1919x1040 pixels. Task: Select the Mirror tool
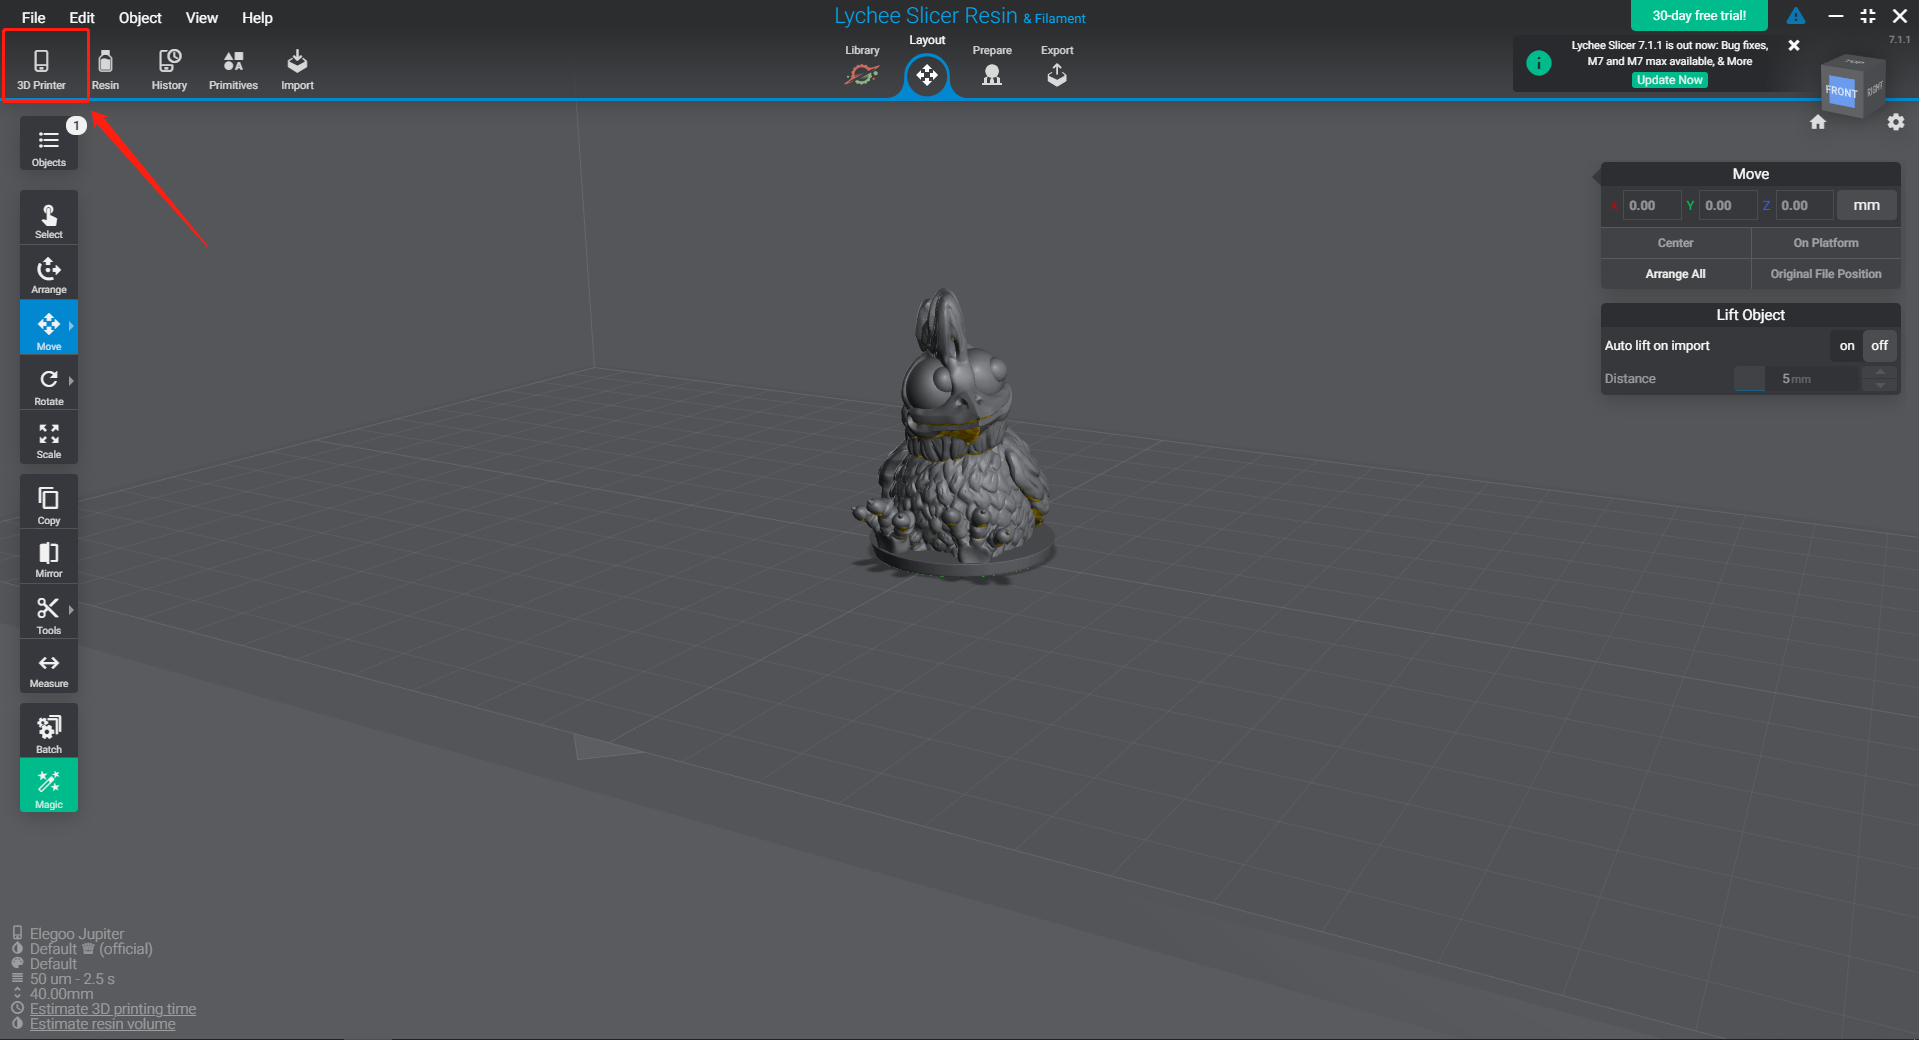(x=48, y=559)
